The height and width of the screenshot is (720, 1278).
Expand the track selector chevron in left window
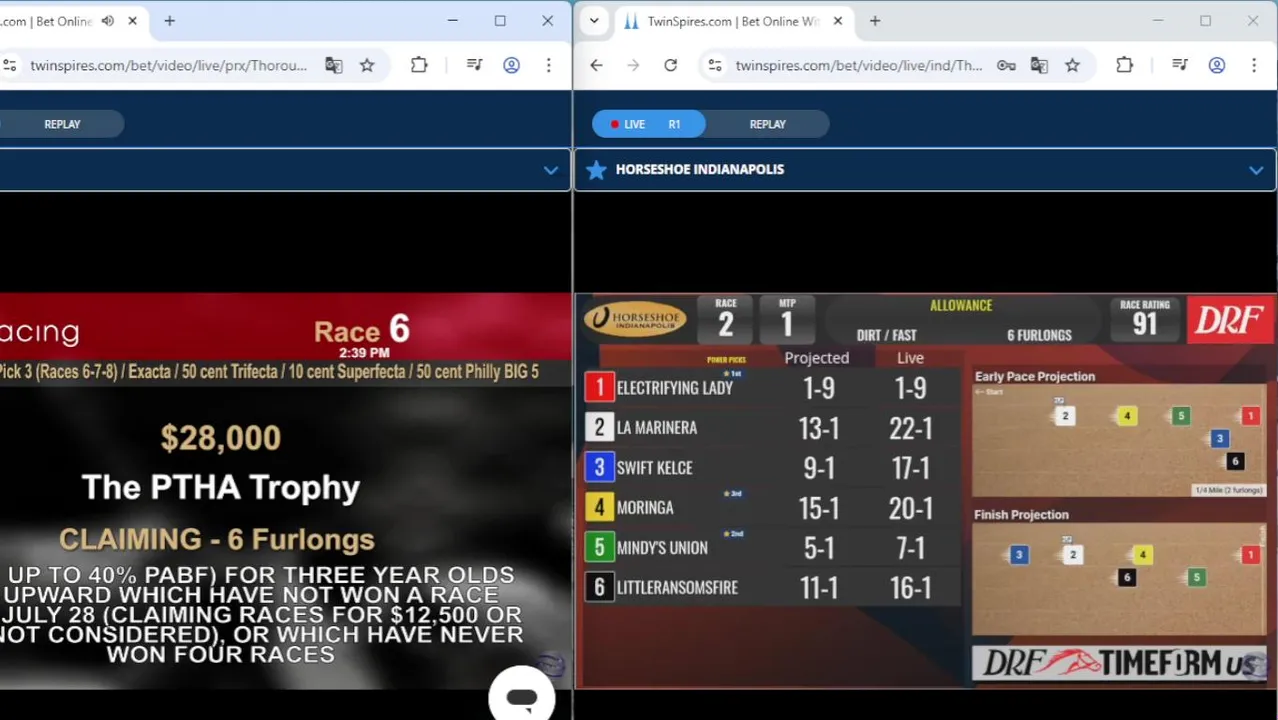pyautogui.click(x=550, y=170)
